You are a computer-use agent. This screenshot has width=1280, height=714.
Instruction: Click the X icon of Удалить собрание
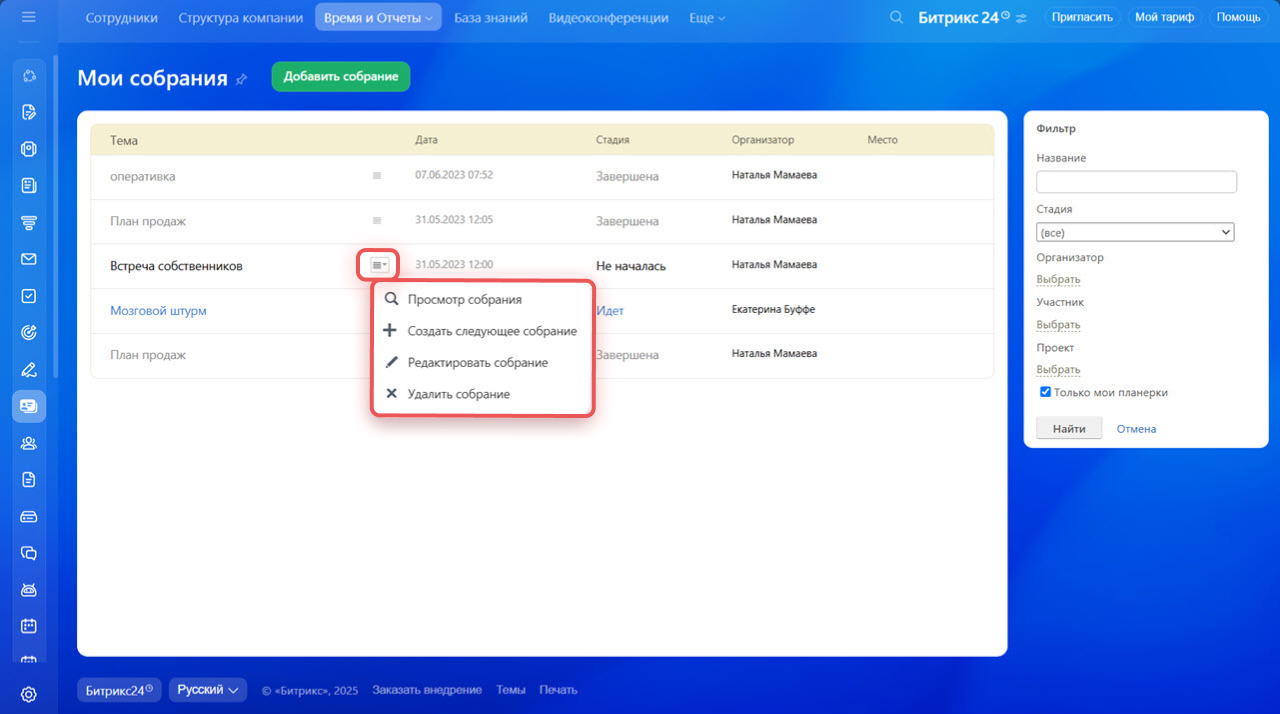click(391, 394)
